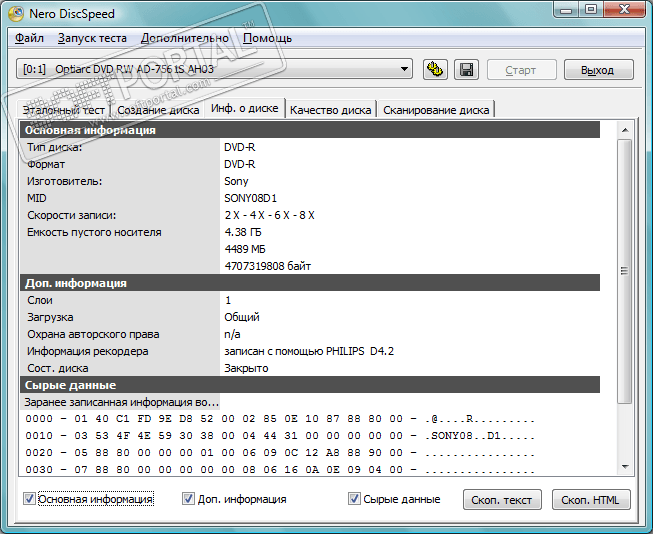Click the capacity value 4.38 ГБ
Viewport: 653px width, 534px height.
(243, 232)
